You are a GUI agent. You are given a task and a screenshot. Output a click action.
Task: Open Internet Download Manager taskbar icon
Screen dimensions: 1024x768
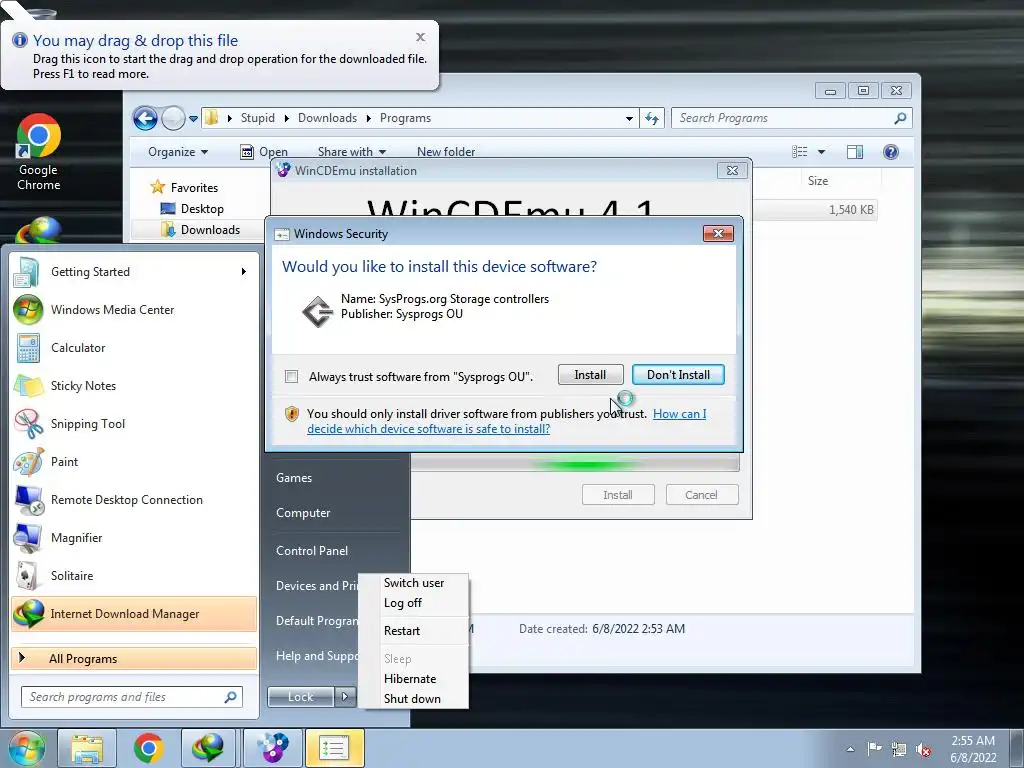[x=209, y=748]
